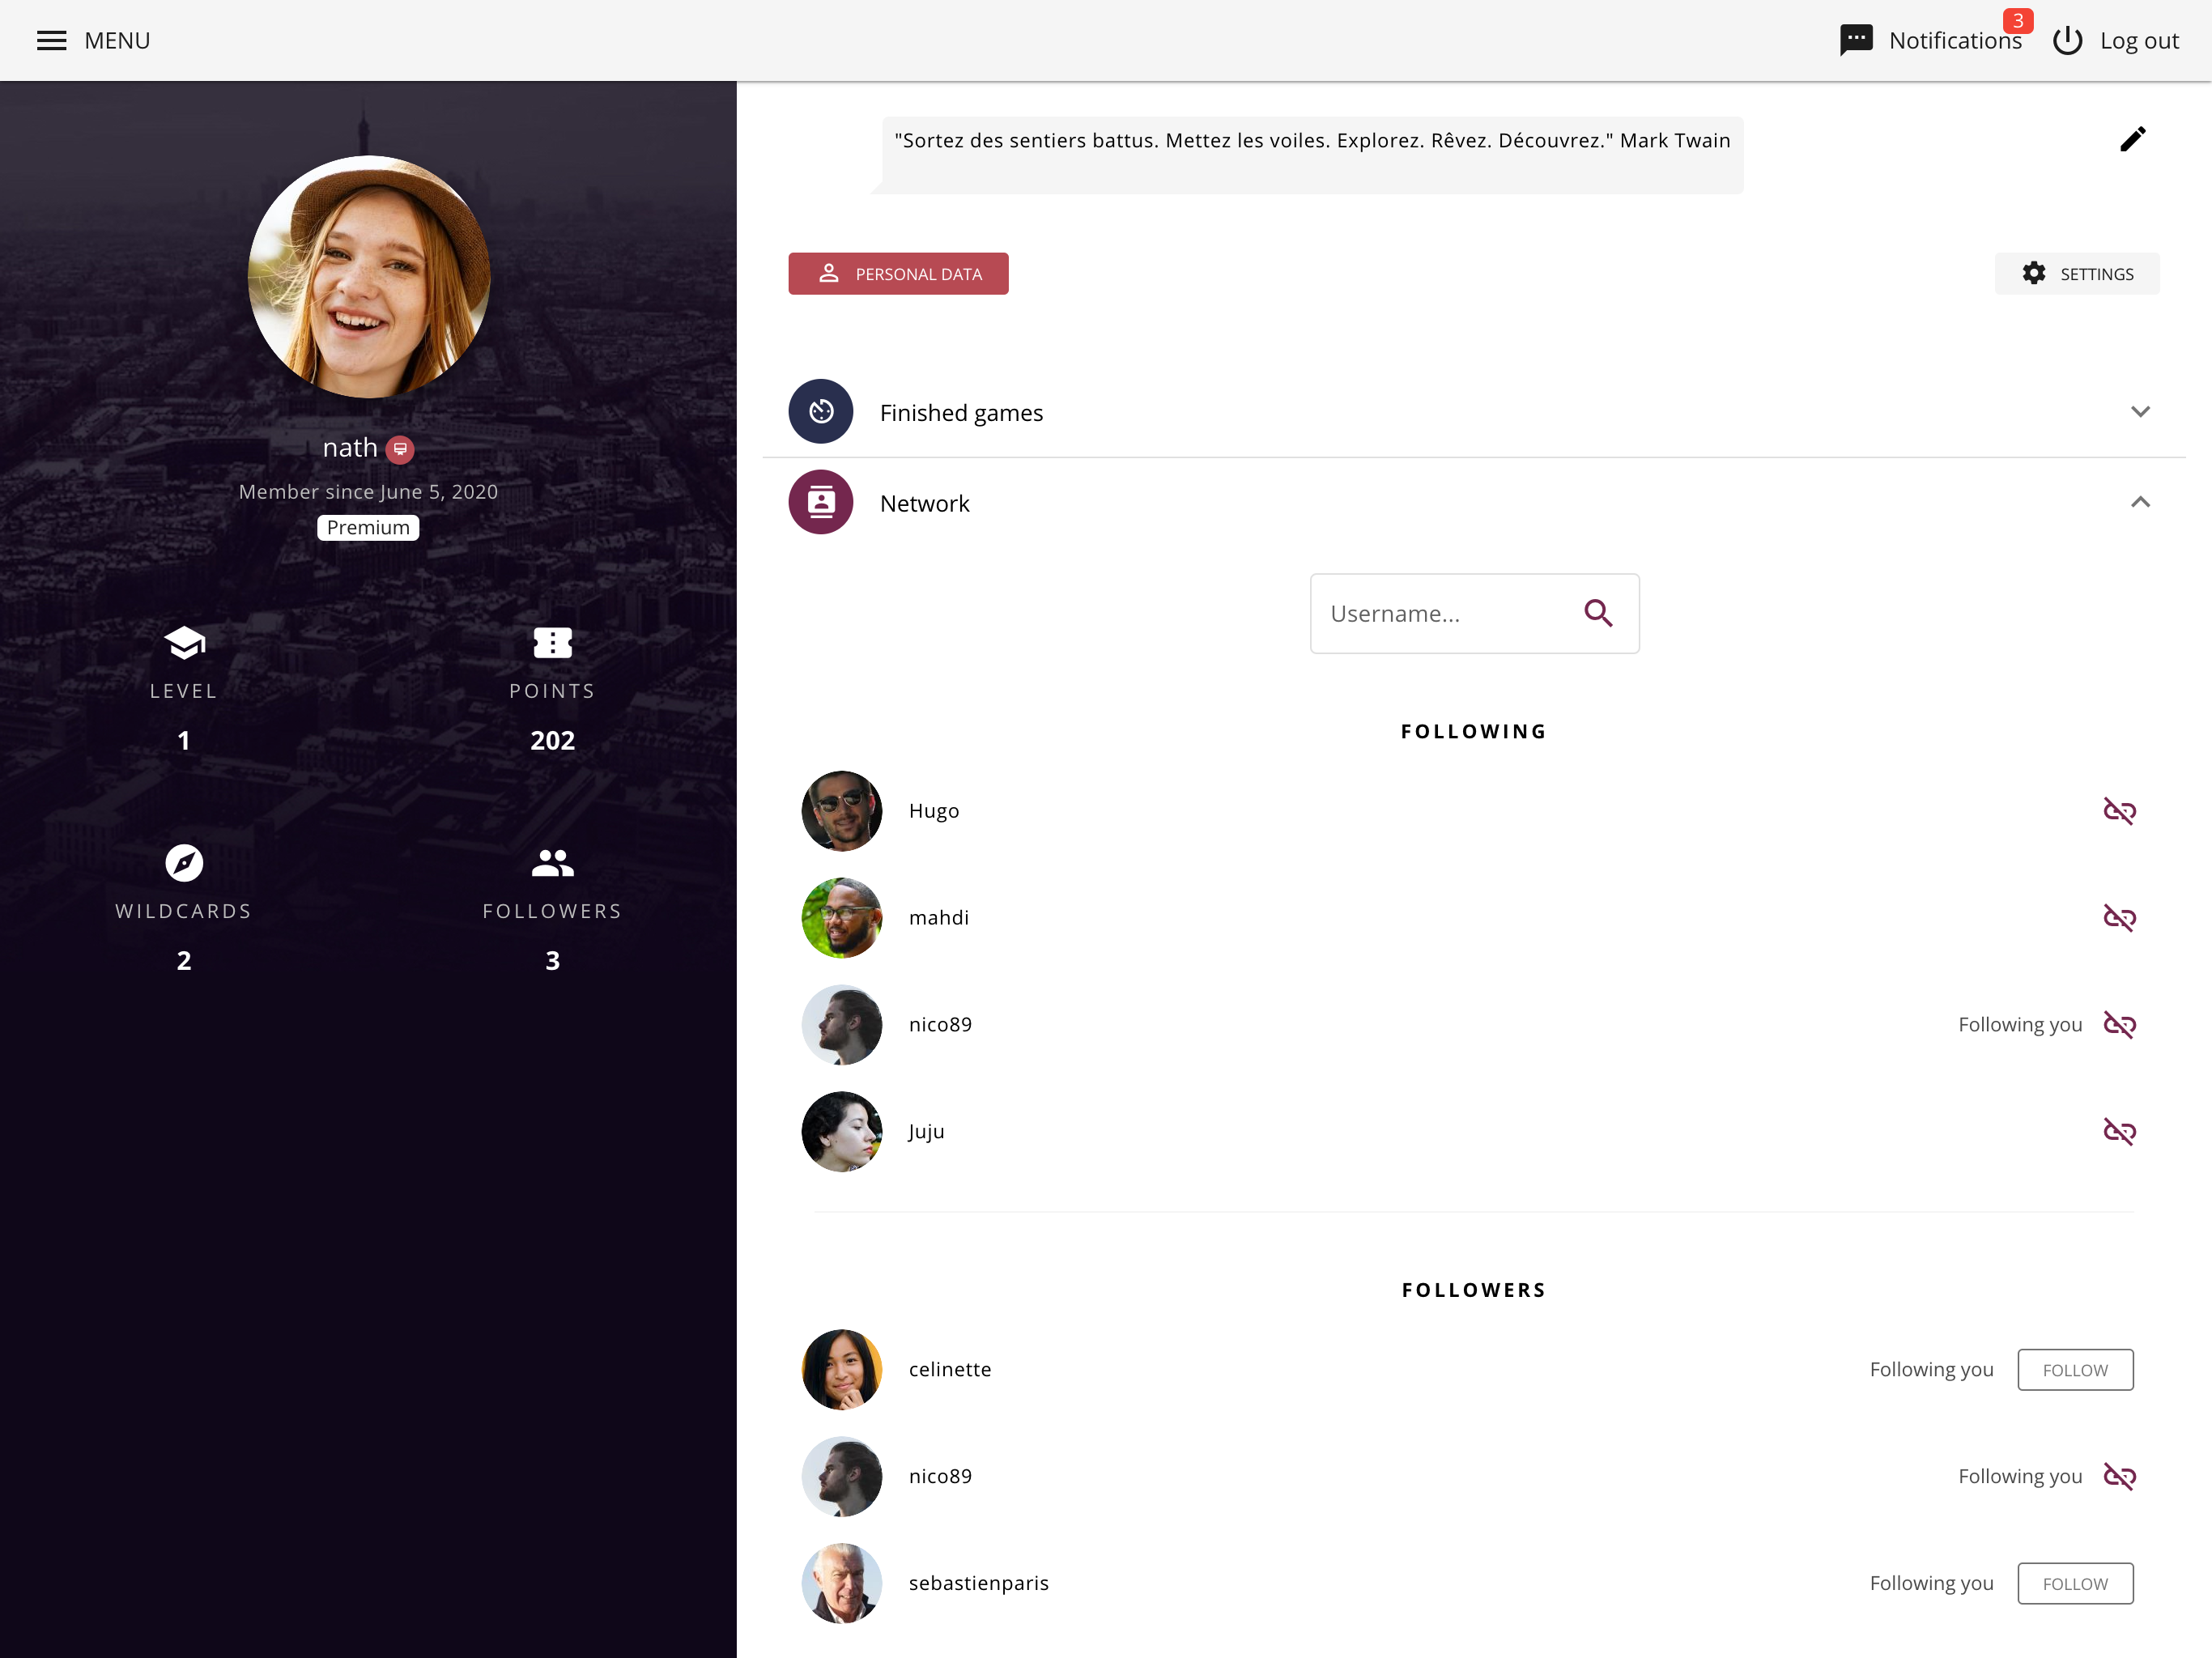This screenshot has height=1658, width=2212.
Task: Open nico89's avatar in Following list
Action: 842,1025
